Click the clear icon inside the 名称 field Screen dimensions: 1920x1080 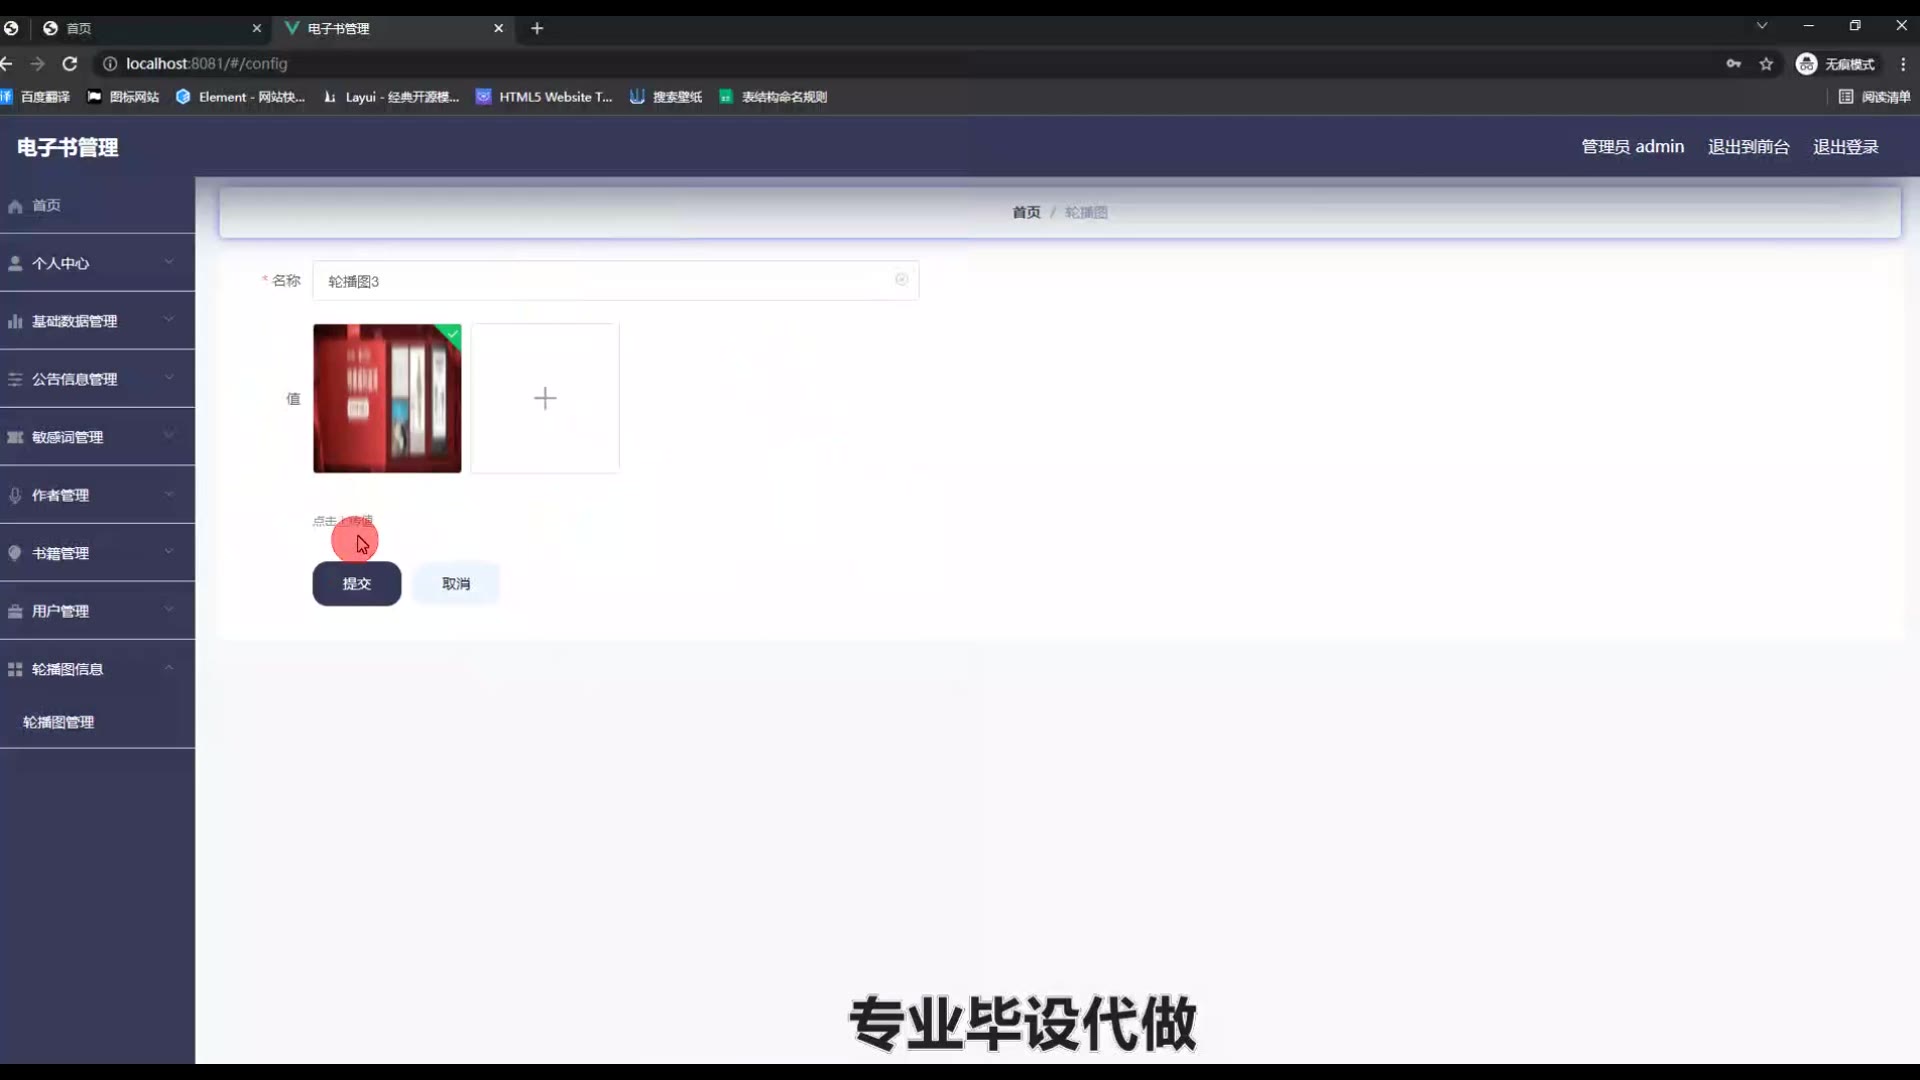901,280
